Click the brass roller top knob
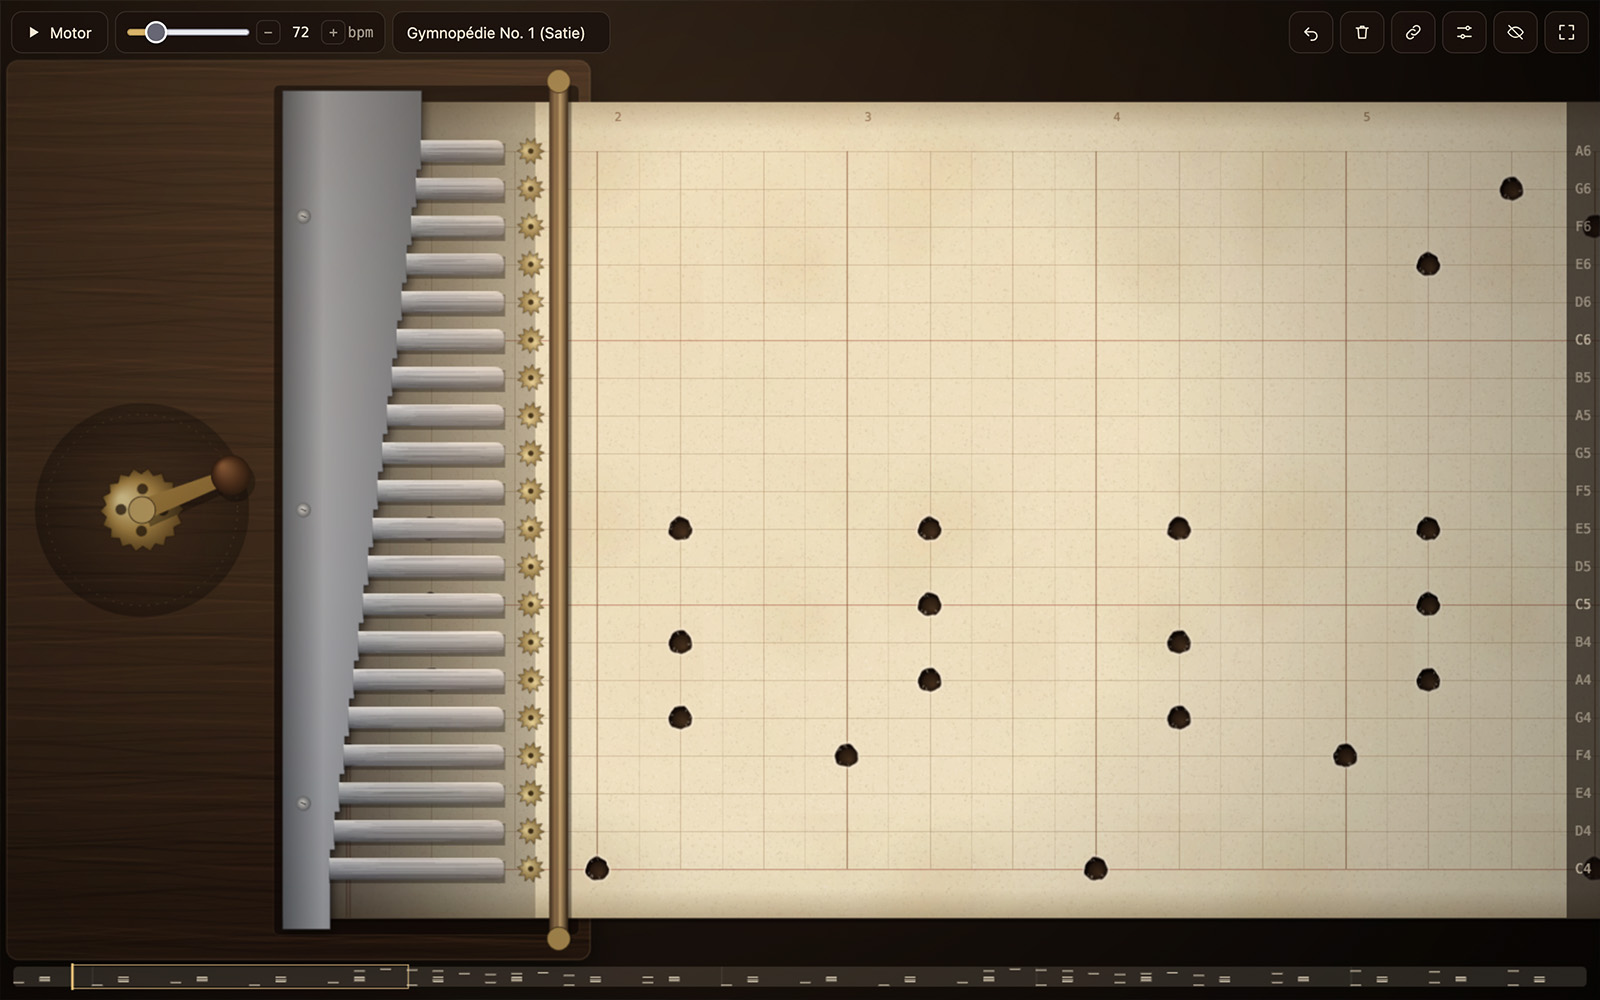Viewport: 1600px width, 1000px height. (559, 81)
